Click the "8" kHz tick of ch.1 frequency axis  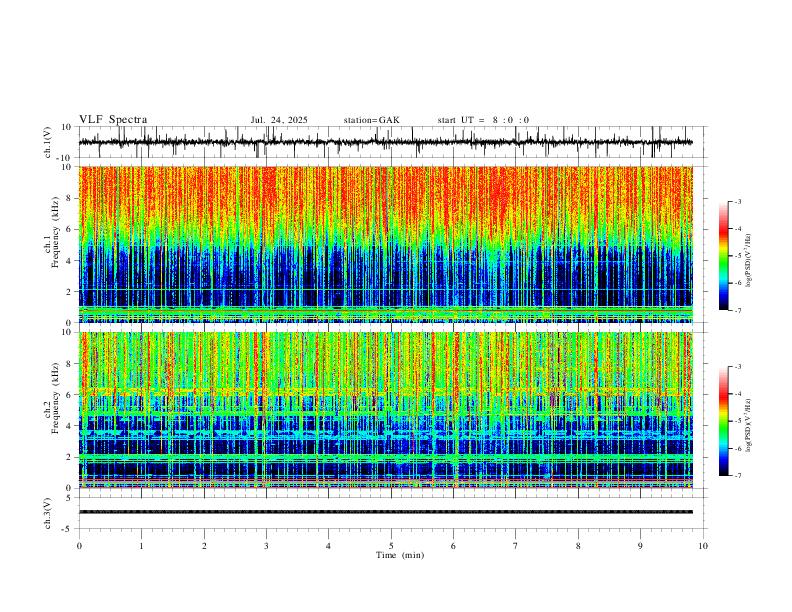[x=69, y=198]
